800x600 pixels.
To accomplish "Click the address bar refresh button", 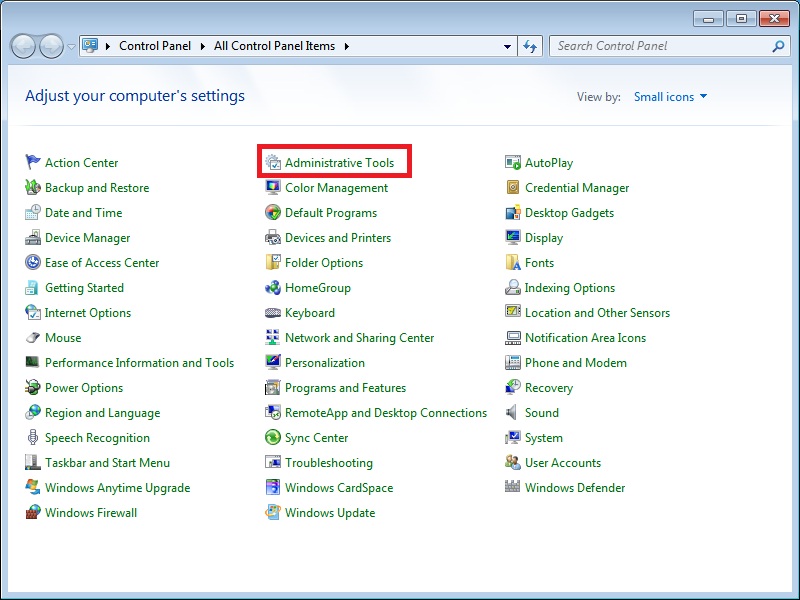I will 530,46.
